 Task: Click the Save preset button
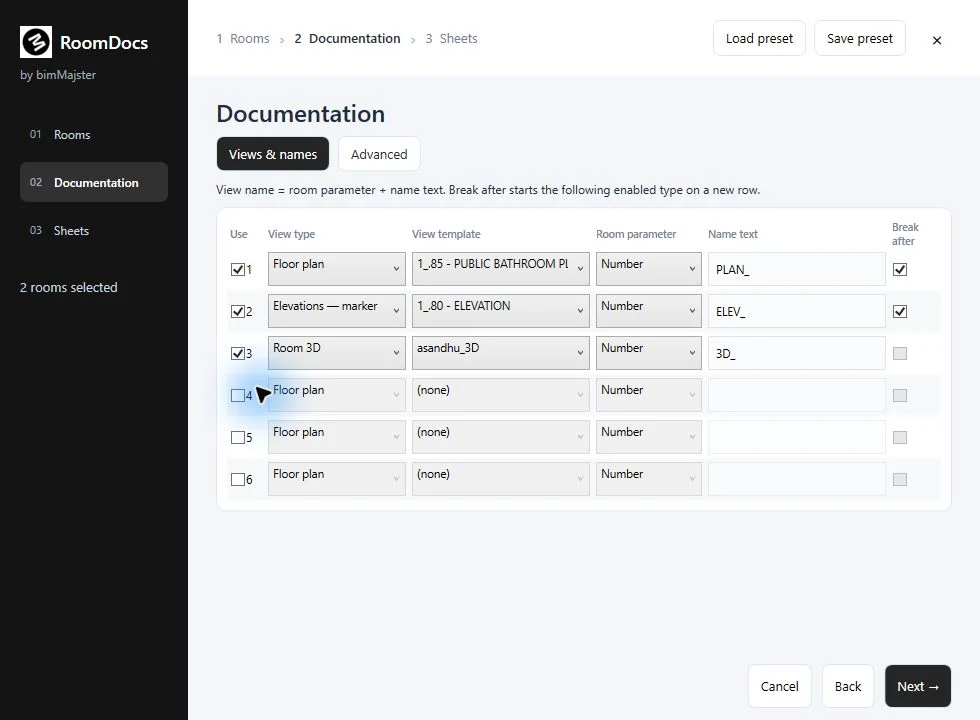859,39
